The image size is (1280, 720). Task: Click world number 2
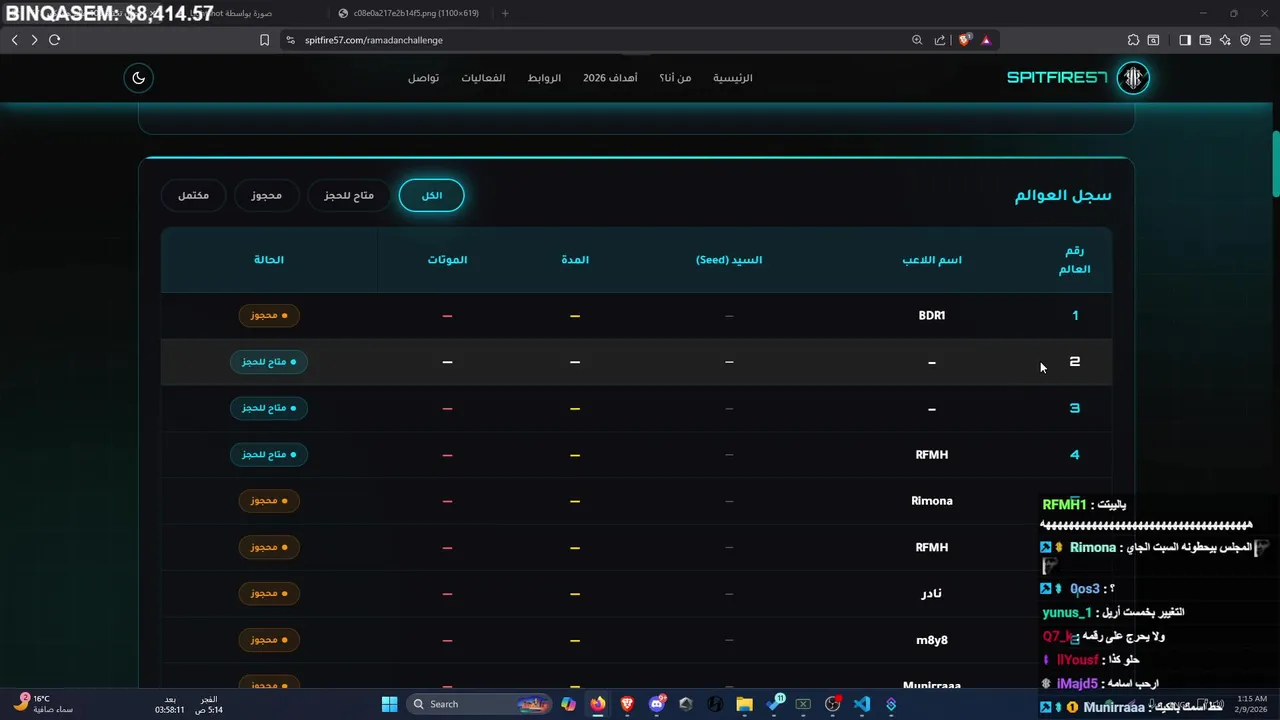(x=1075, y=362)
